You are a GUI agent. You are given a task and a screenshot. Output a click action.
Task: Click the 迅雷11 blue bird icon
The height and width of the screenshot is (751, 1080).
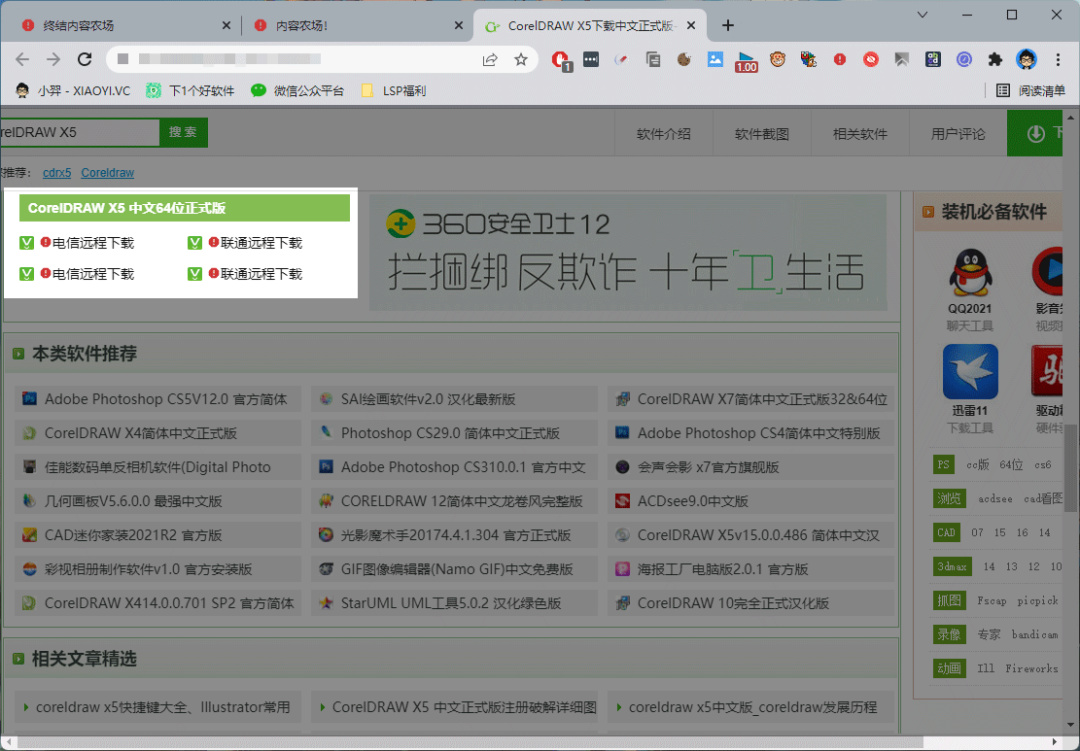click(x=970, y=371)
